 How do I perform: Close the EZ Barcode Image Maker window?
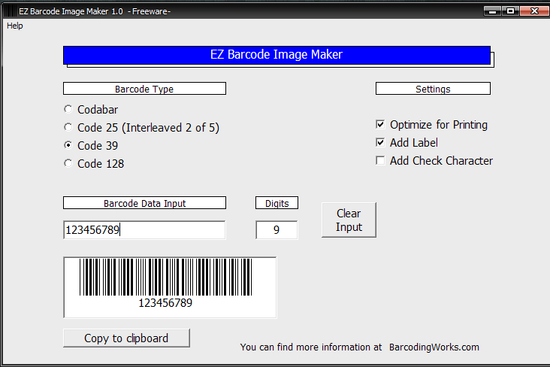(534, 11)
